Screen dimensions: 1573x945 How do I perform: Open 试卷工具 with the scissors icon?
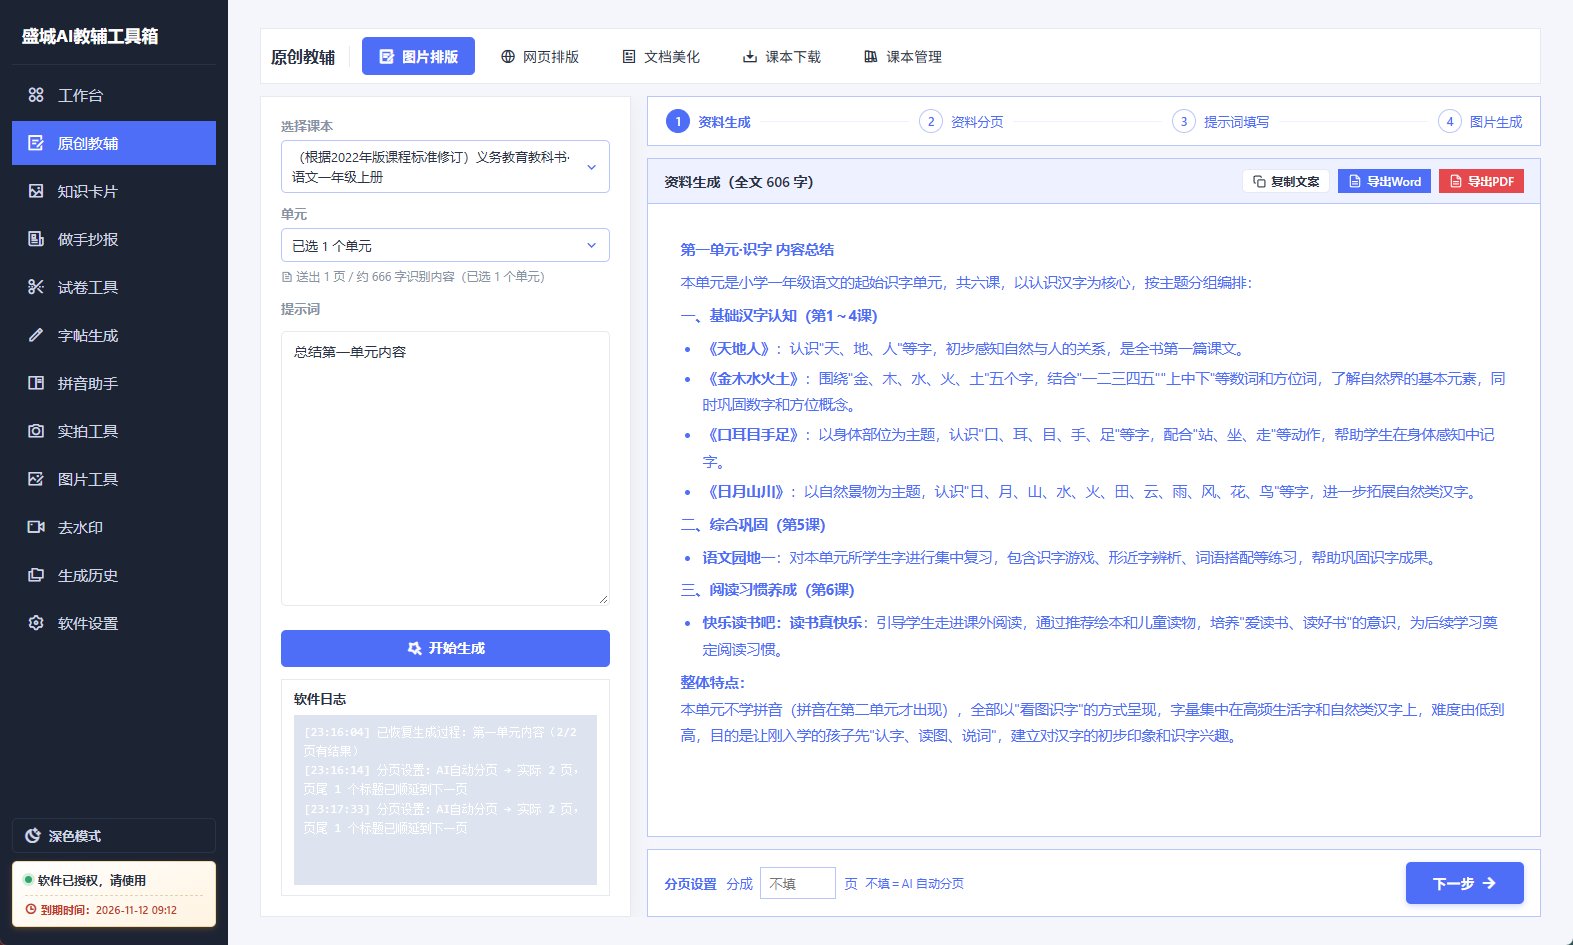point(114,287)
